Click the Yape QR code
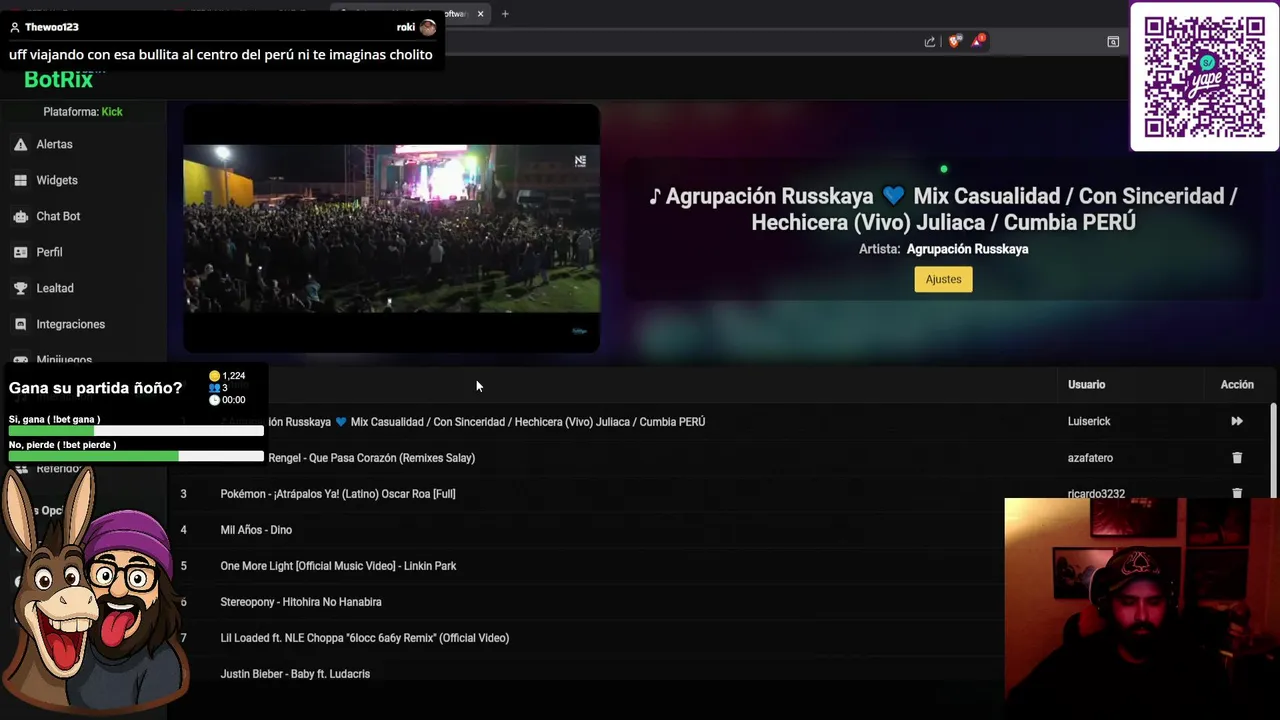 pos(1204,77)
